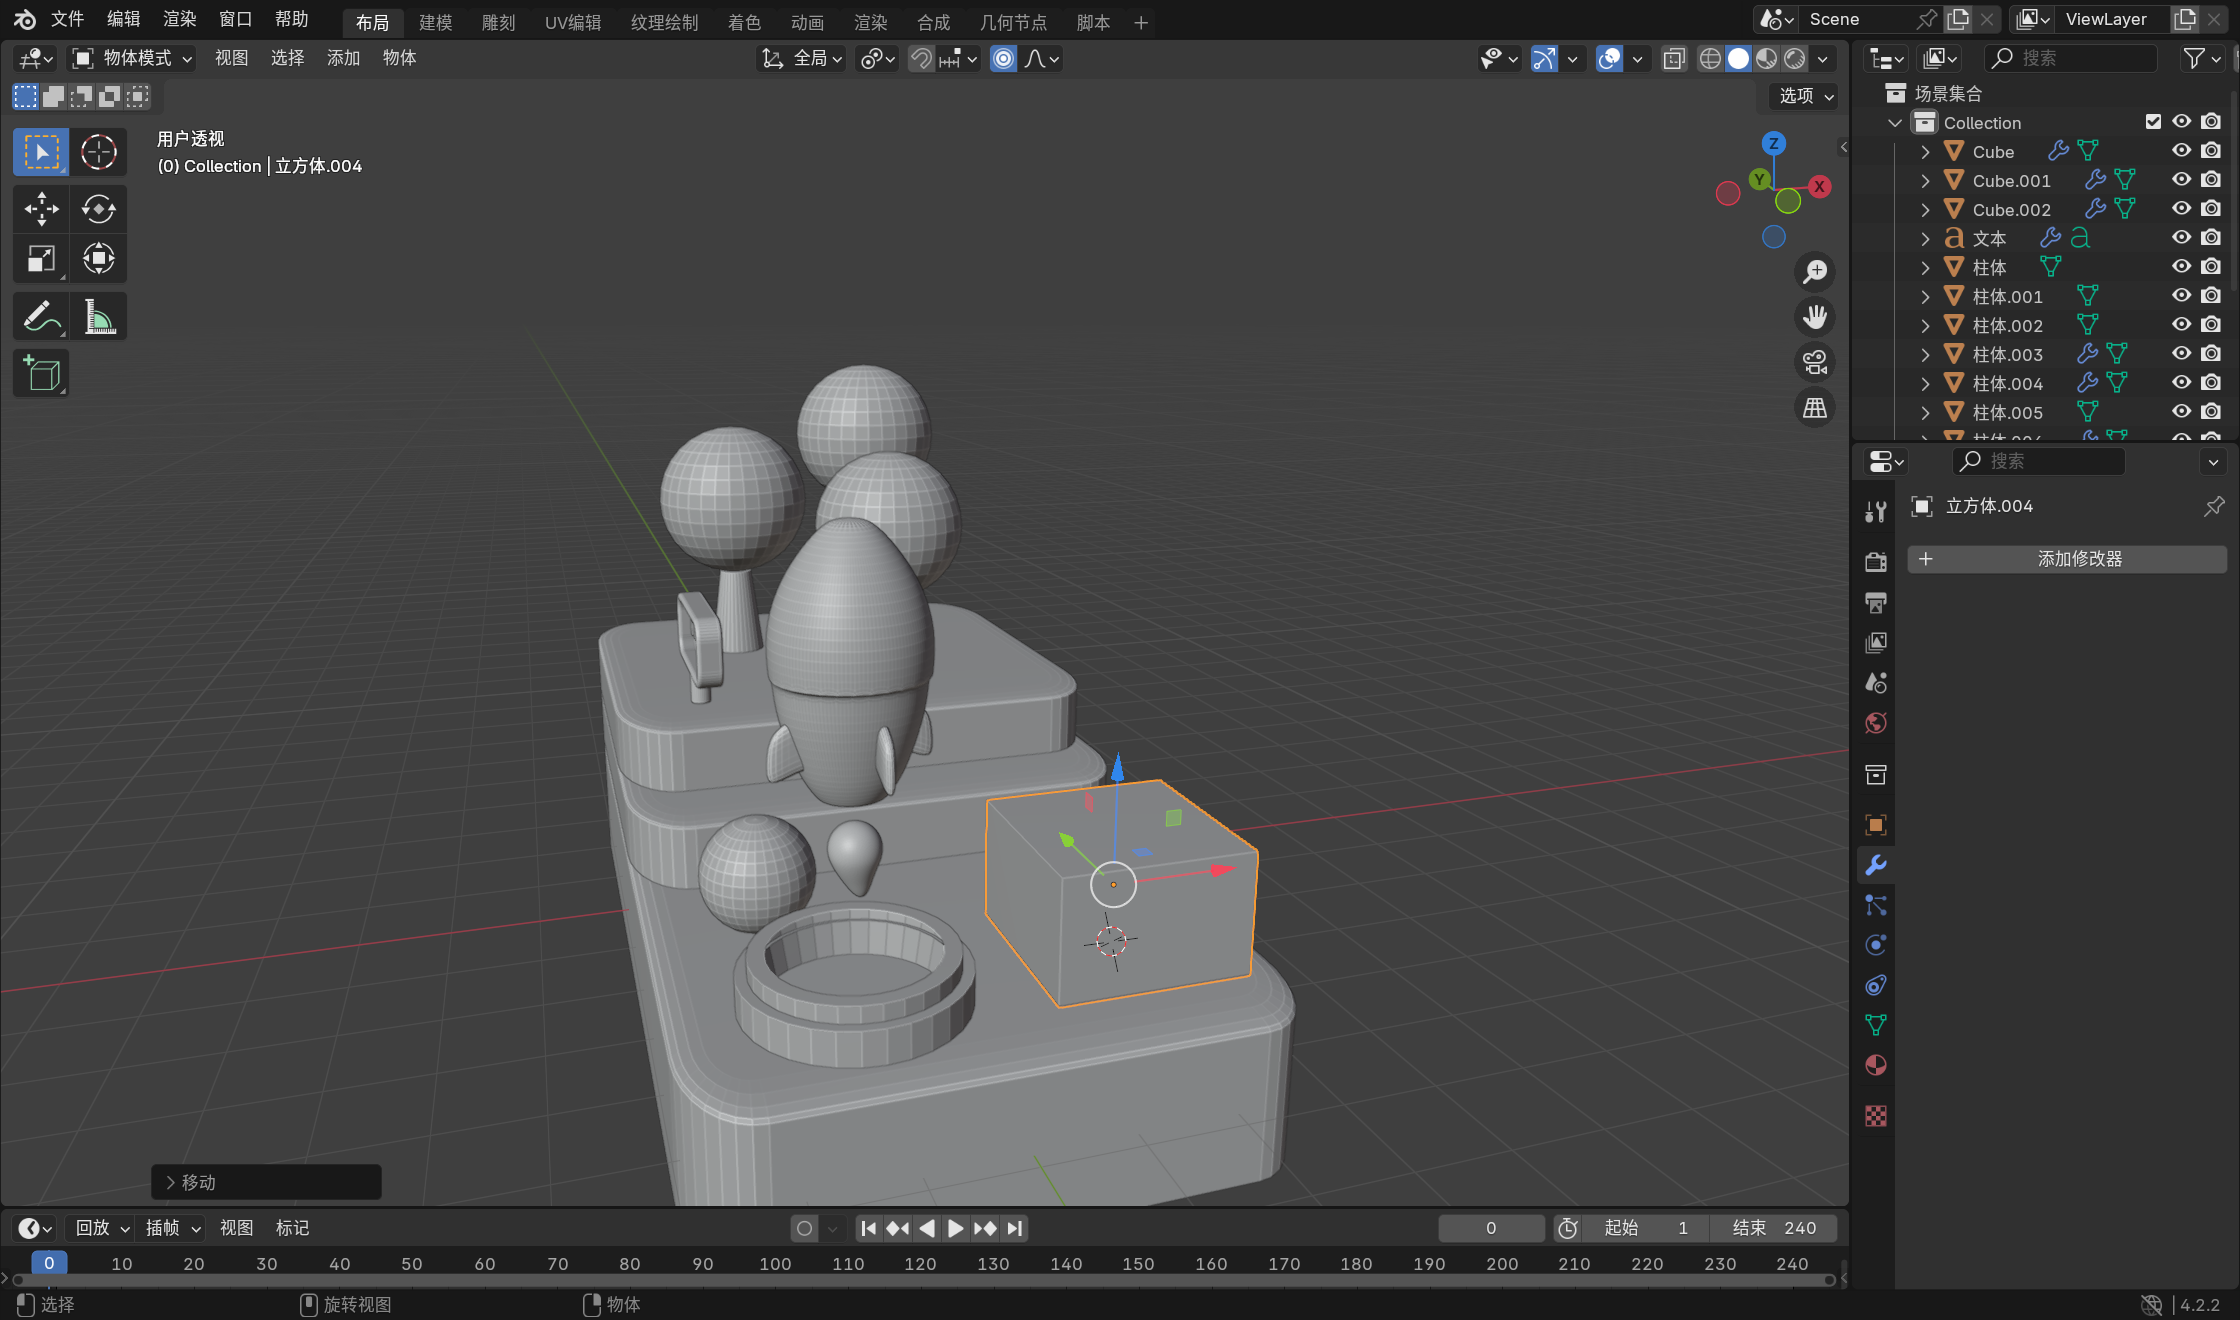Open the Material properties tab
The width and height of the screenshot is (2240, 1320).
coord(1875,1065)
